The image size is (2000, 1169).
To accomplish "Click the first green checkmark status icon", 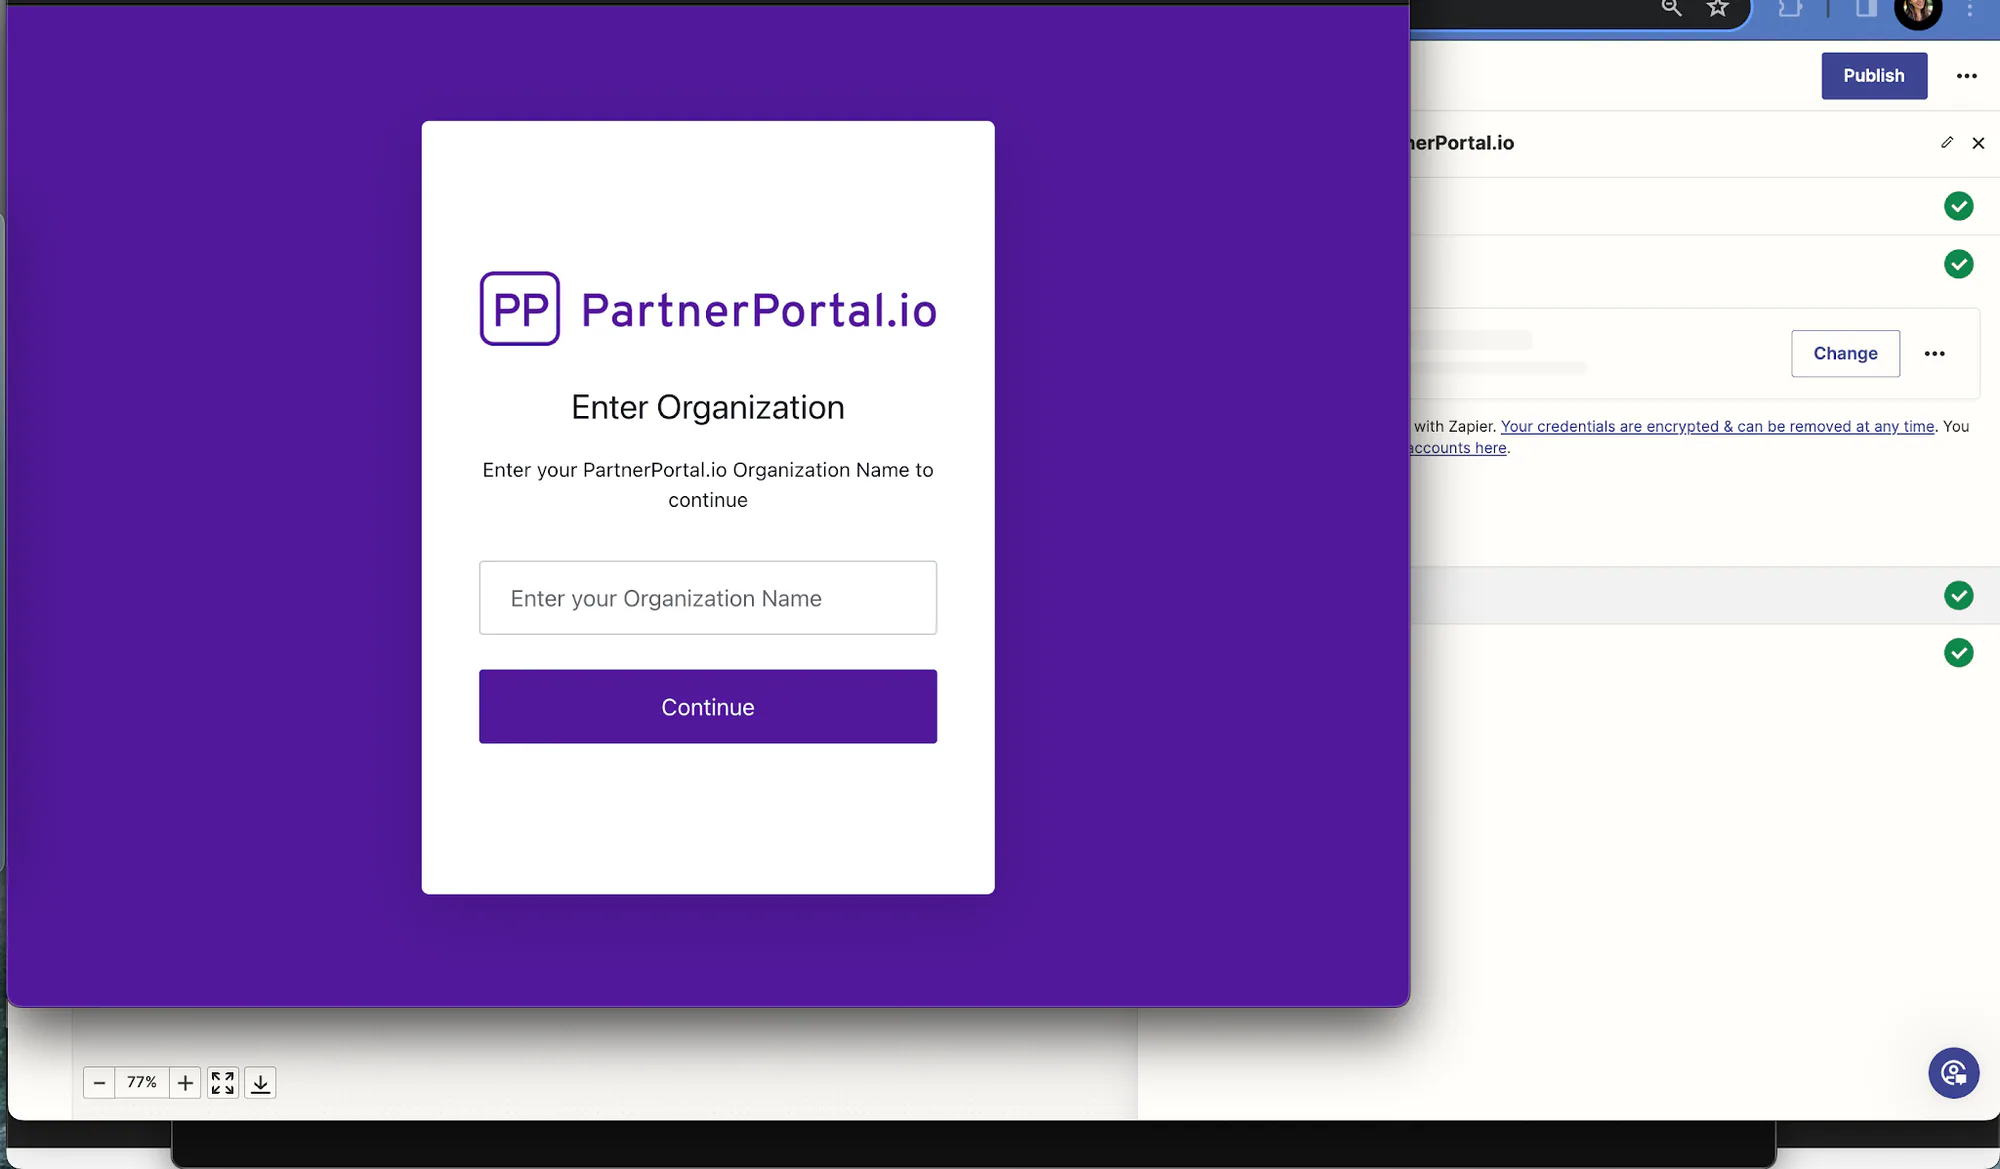I will click(1958, 207).
